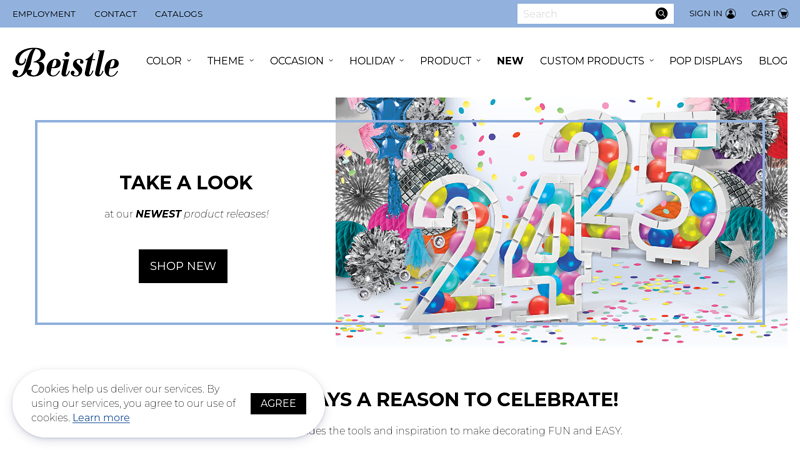This screenshot has width=800, height=450.
Task: Expand the Theme dropdown menu
Action: click(230, 61)
